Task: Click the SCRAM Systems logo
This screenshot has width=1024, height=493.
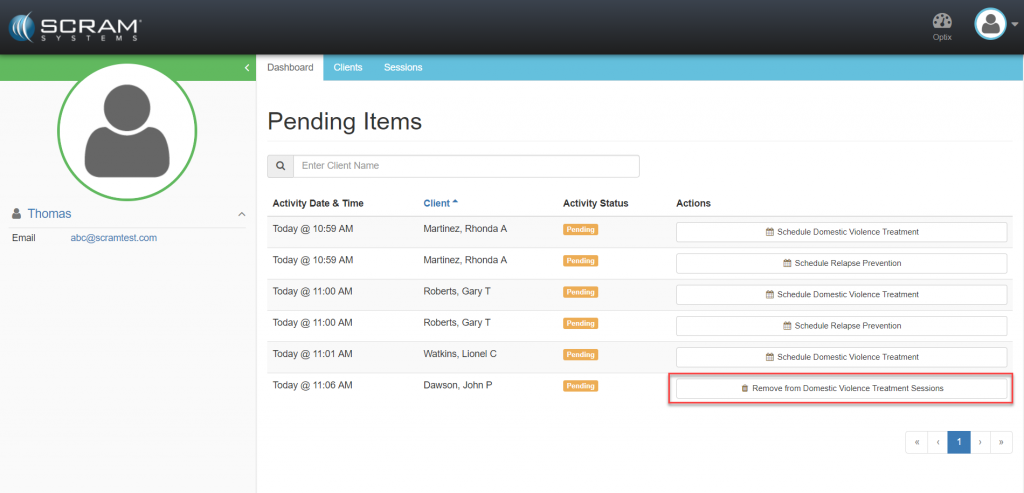Action: 77,27
